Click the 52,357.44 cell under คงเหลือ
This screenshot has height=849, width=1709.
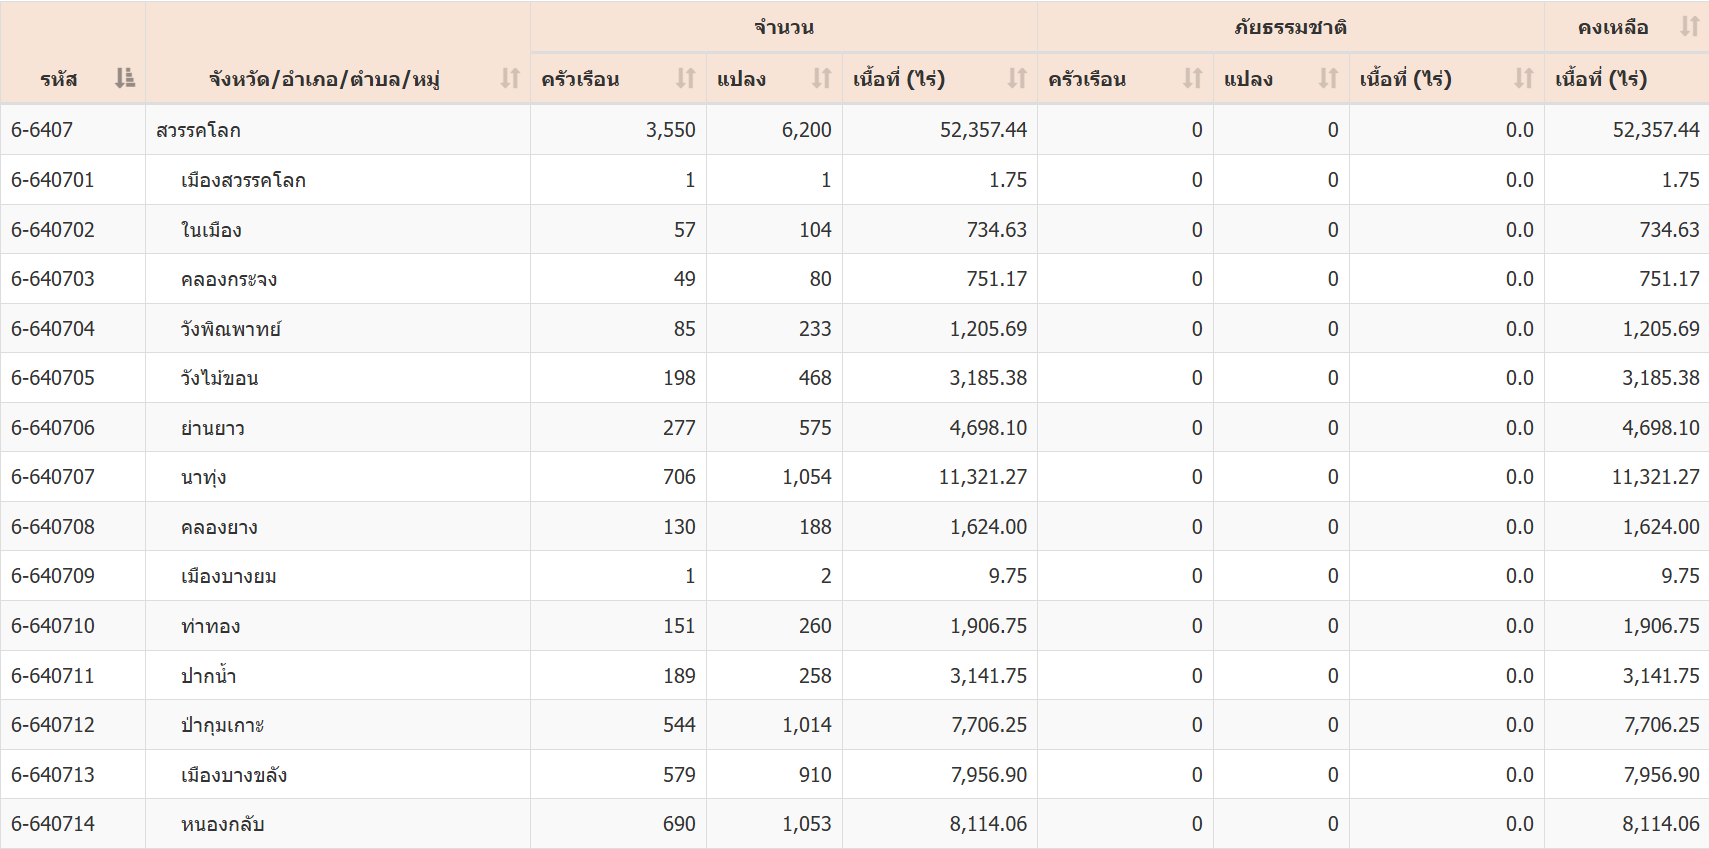1655,130
